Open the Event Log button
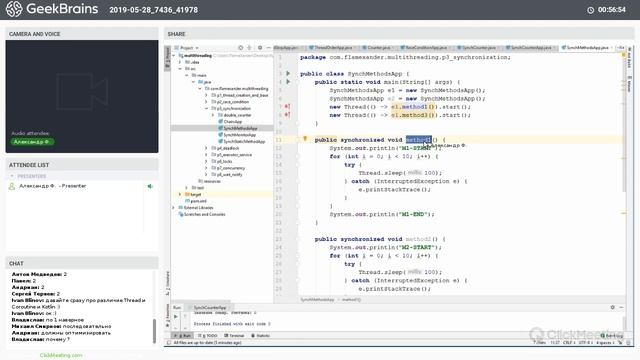Viewport: 640px width, 360px height. coord(612,336)
